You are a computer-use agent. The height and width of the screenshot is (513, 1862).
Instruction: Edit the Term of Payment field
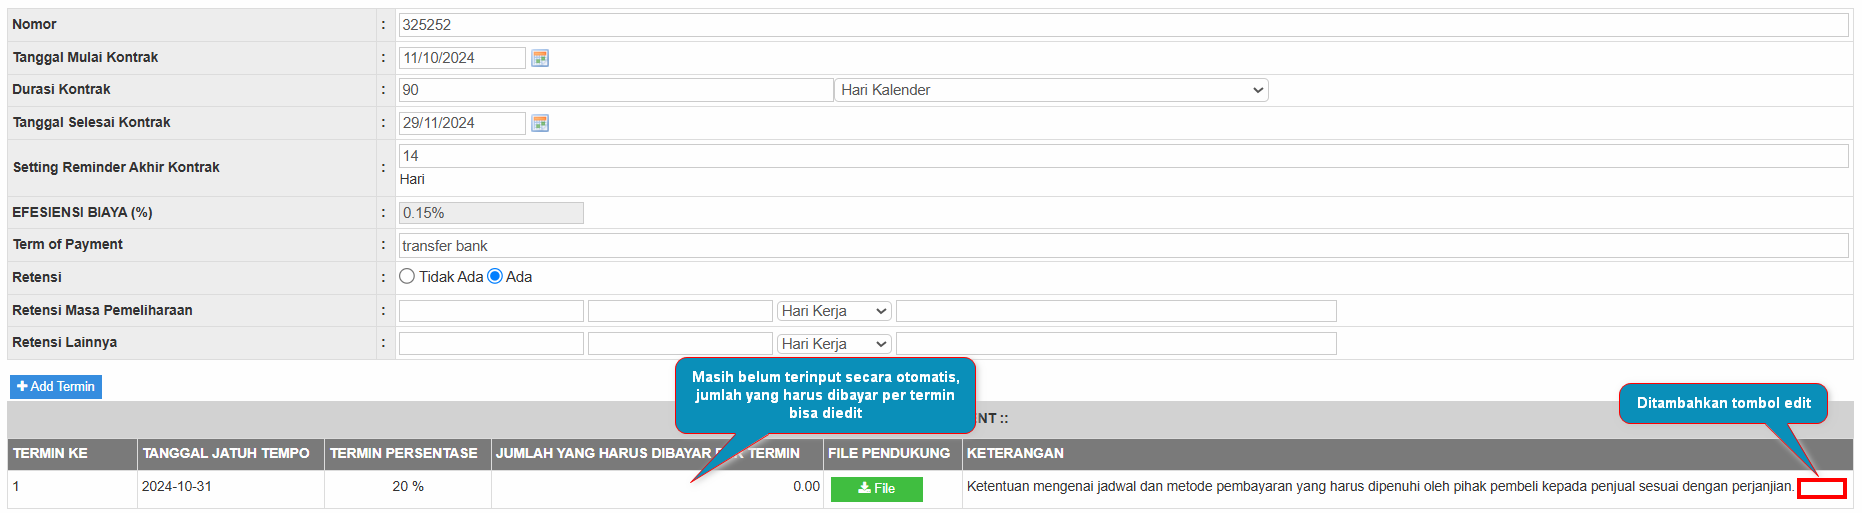click(x=1123, y=246)
